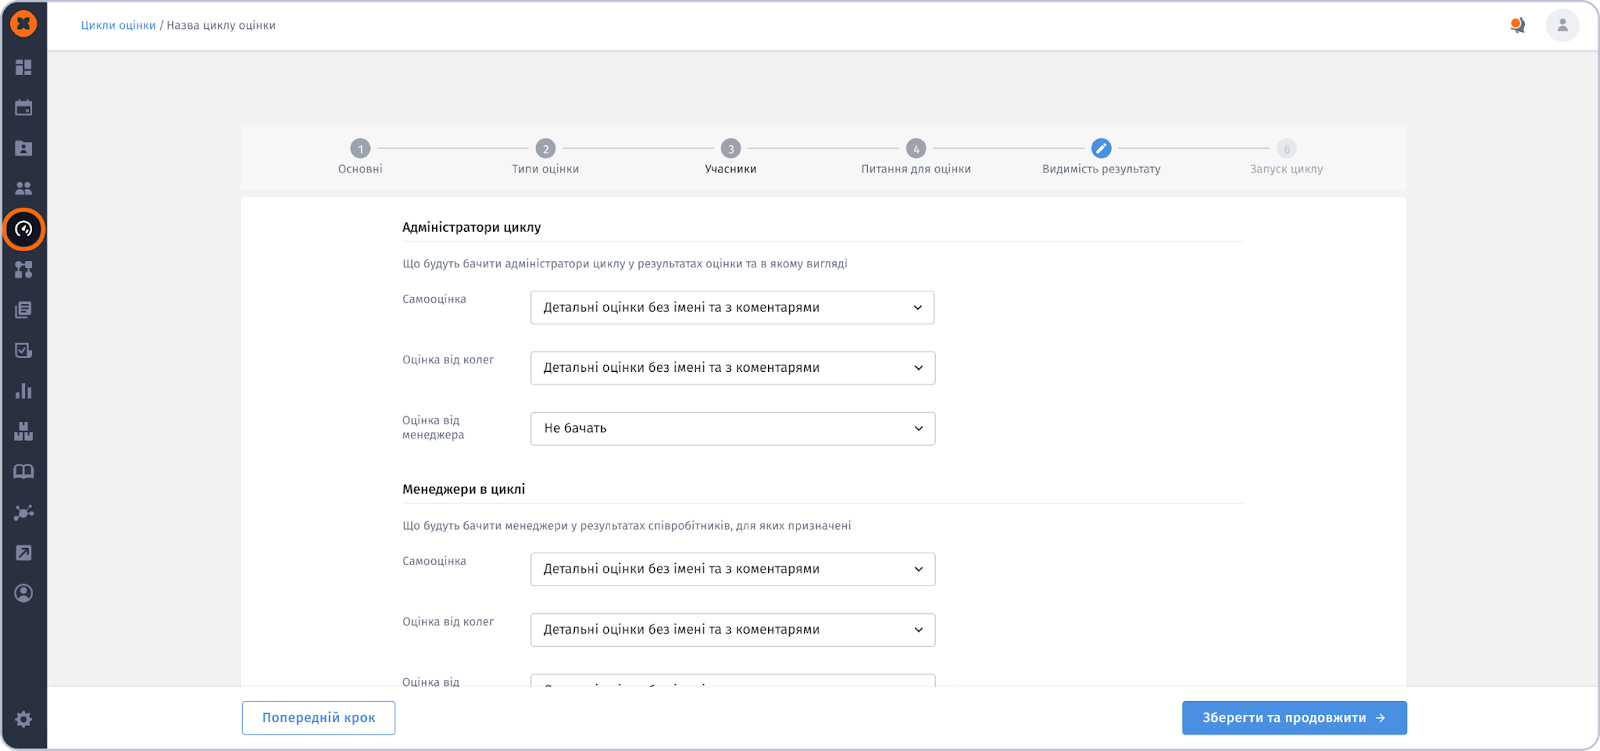The height and width of the screenshot is (751, 1600).
Task: Click the highlighted speedometer assessment icon
Action: 24,229
